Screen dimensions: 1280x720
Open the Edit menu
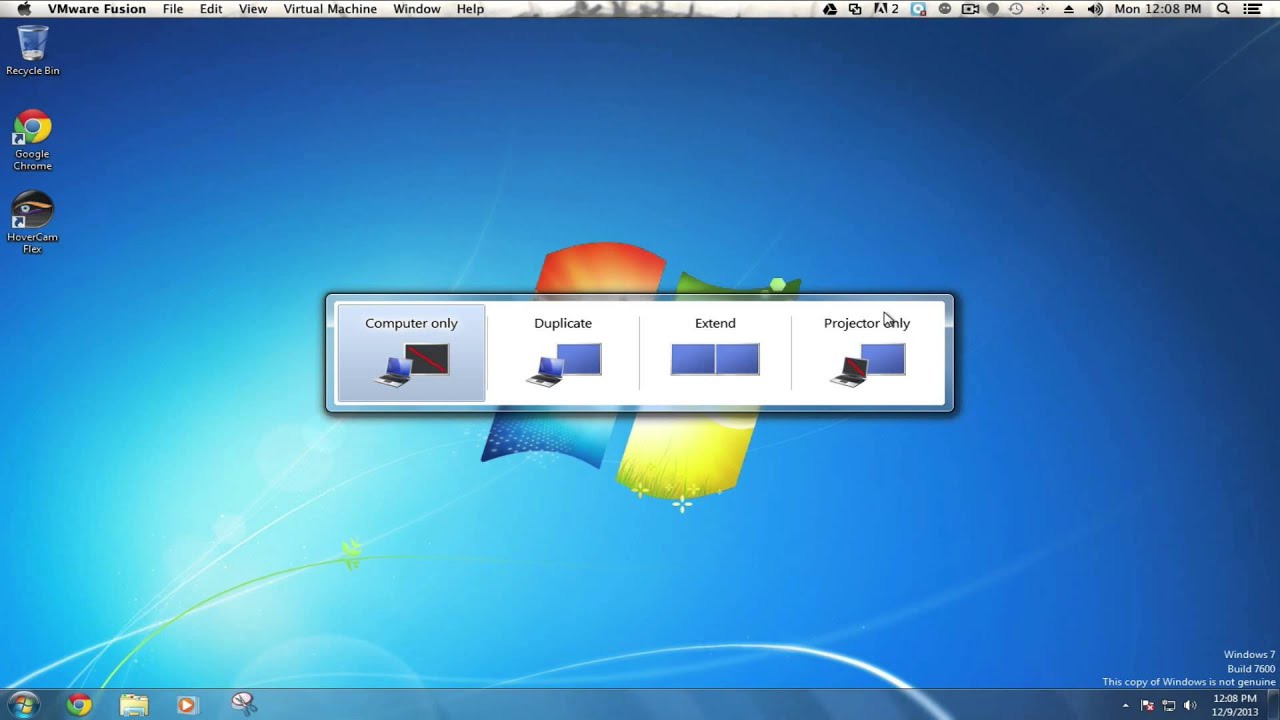pos(211,9)
